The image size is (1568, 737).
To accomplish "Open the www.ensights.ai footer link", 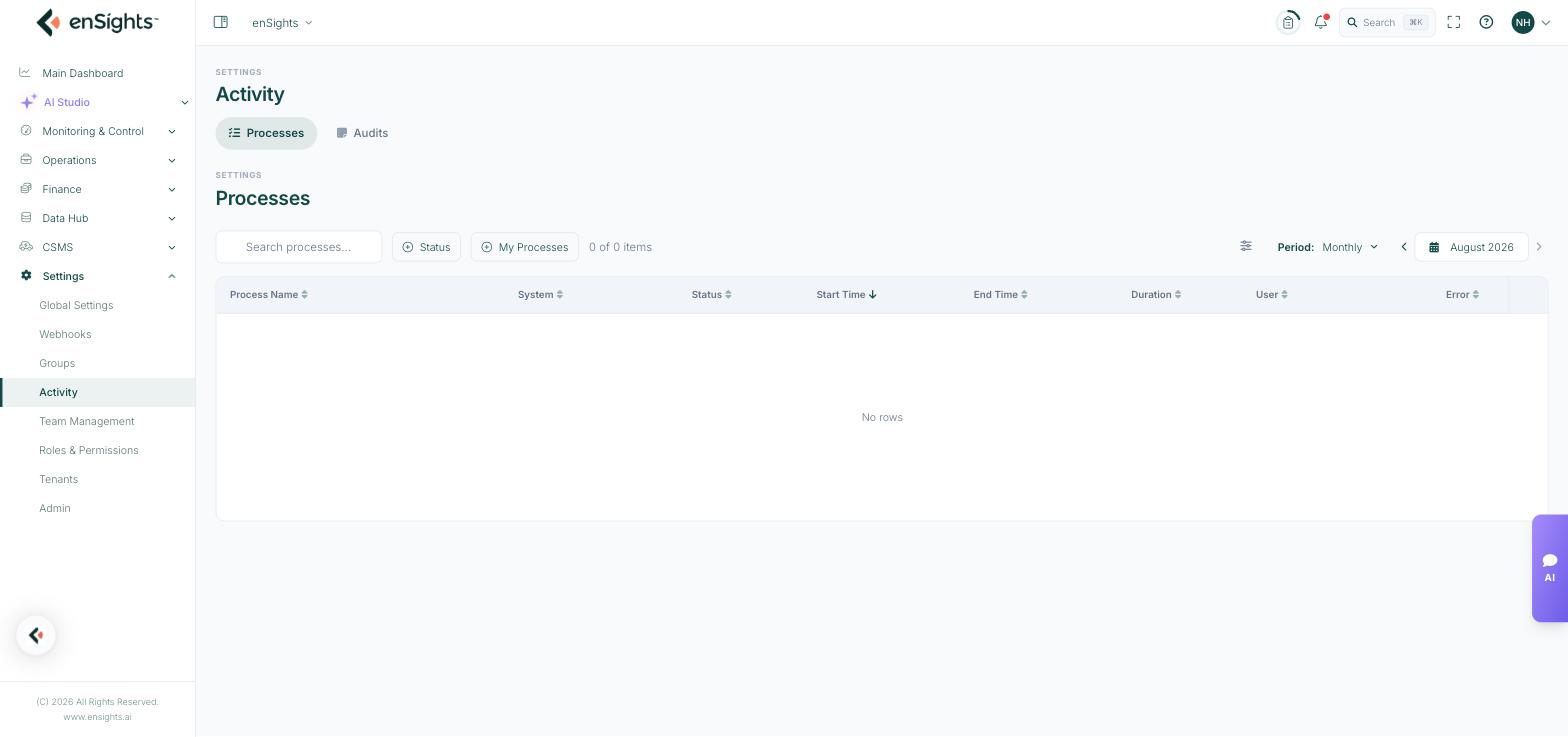I will [x=97, y=717].
